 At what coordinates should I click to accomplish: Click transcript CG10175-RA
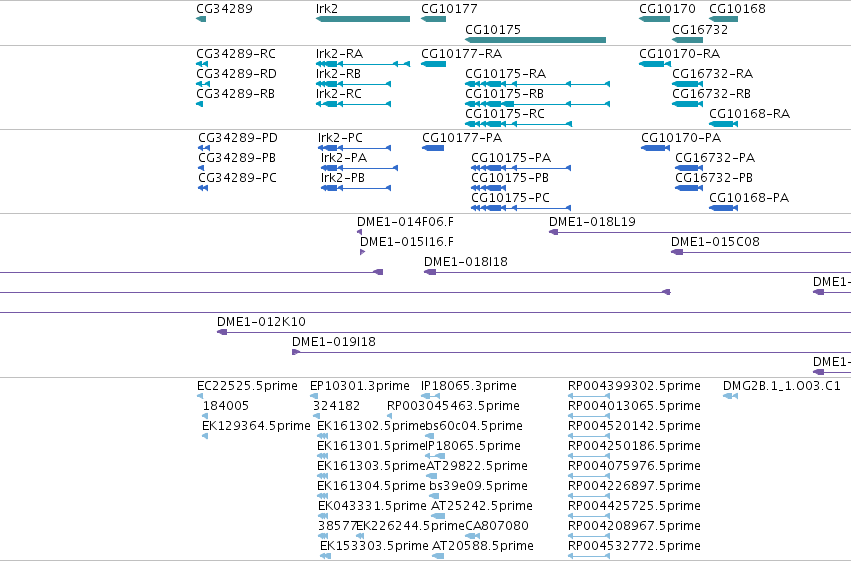[505, 74]
